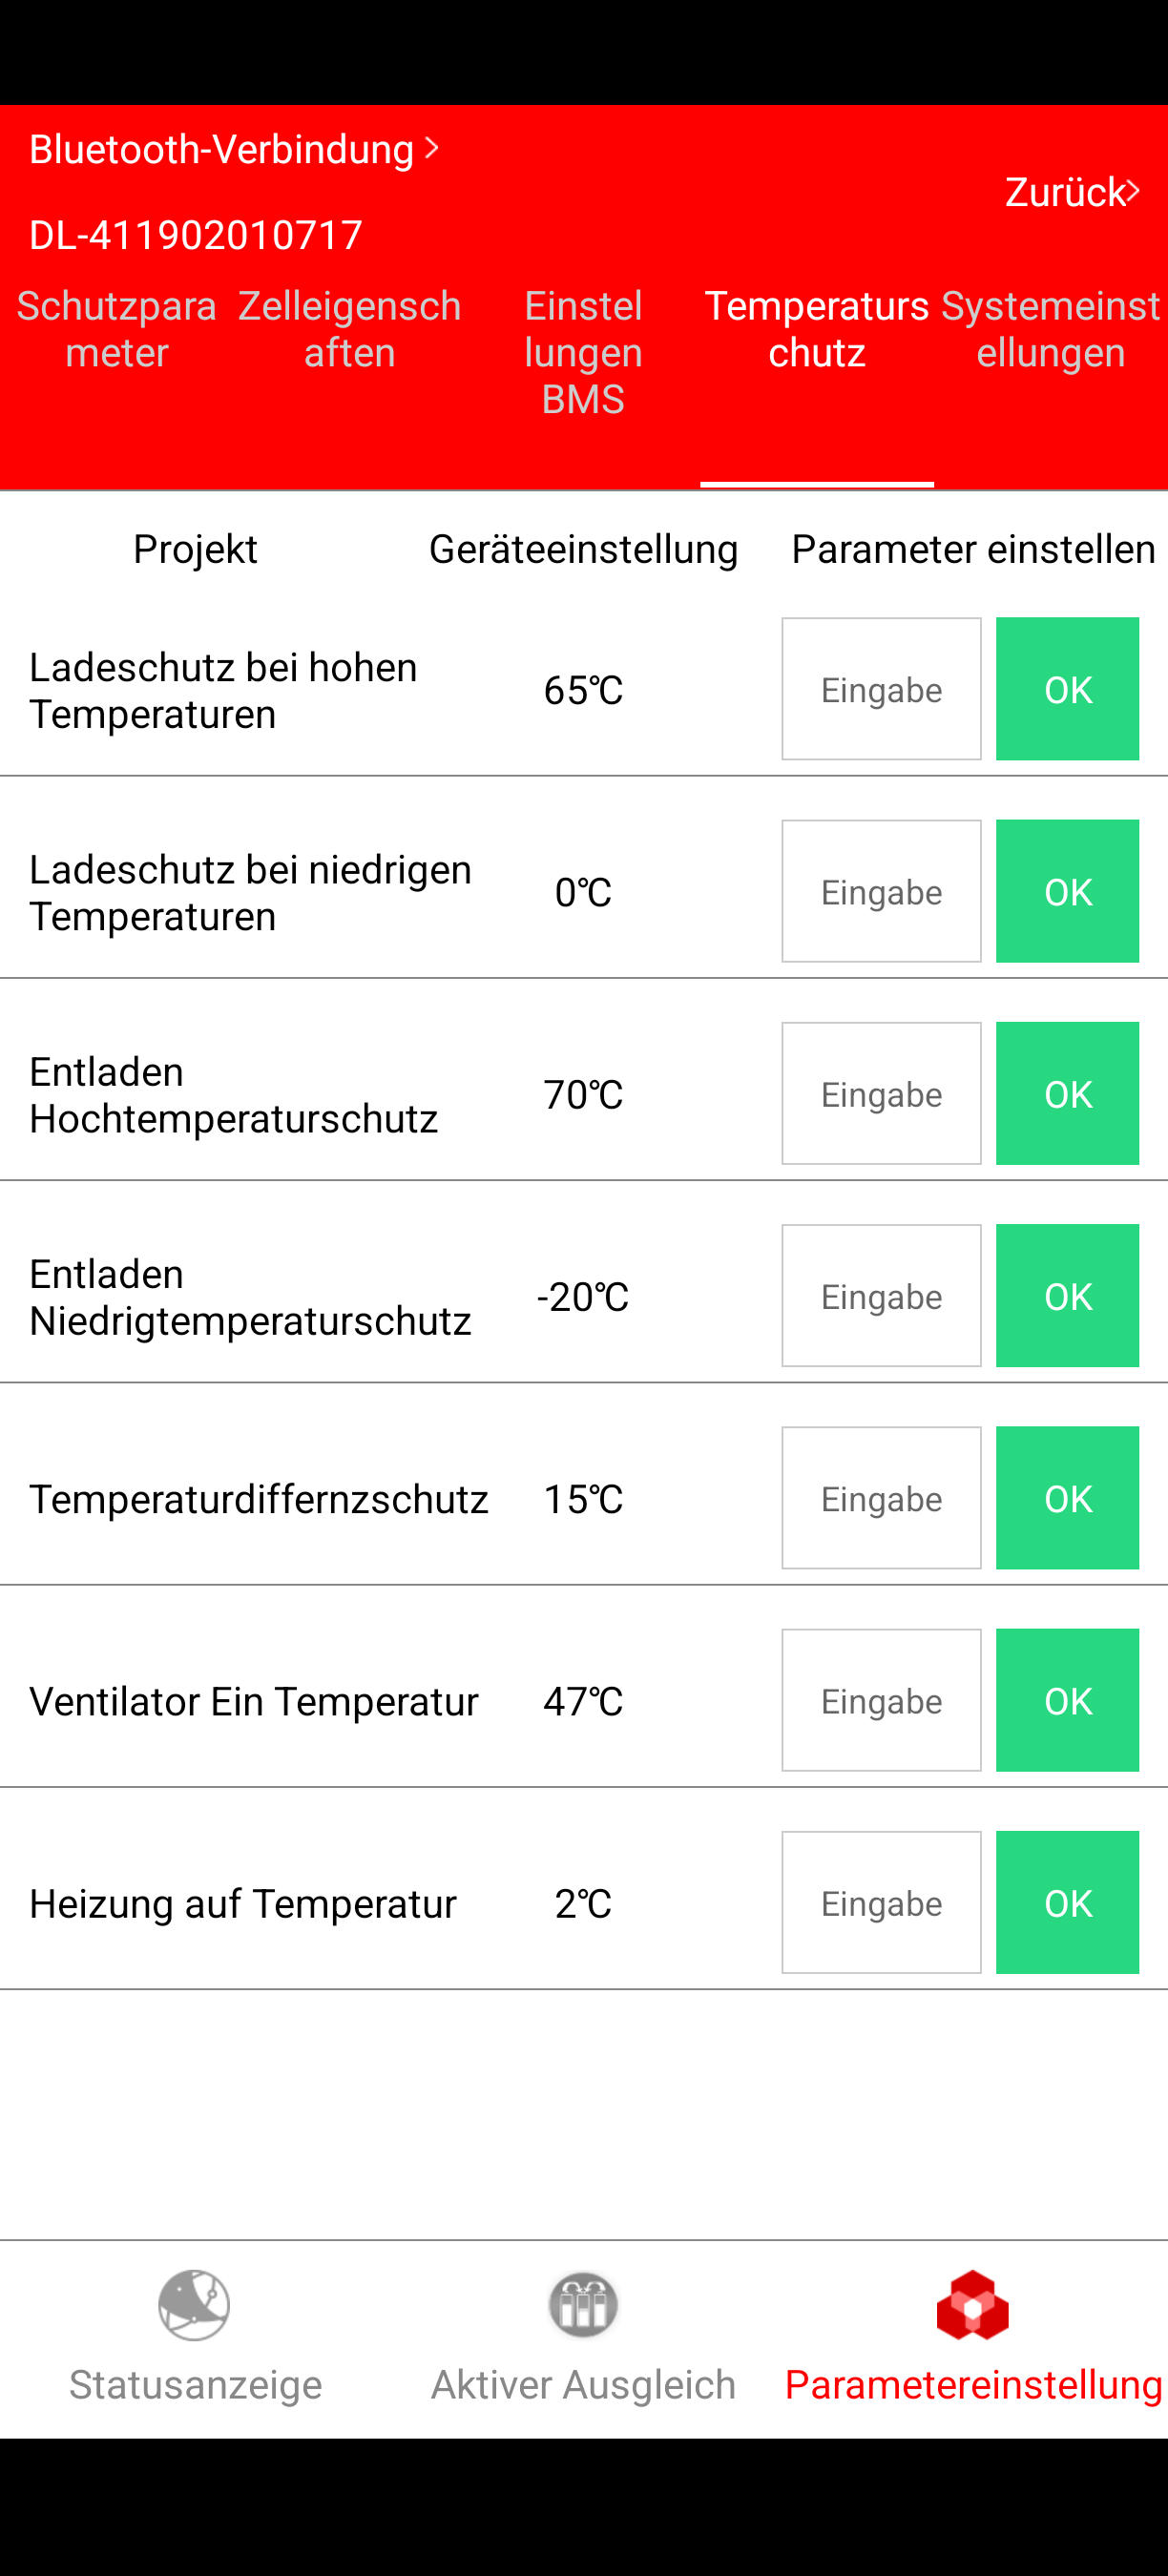Focus the Heizung auf Temperatur input
The width and height of the screenshot is (1168, 2576).
point(881,1902)
